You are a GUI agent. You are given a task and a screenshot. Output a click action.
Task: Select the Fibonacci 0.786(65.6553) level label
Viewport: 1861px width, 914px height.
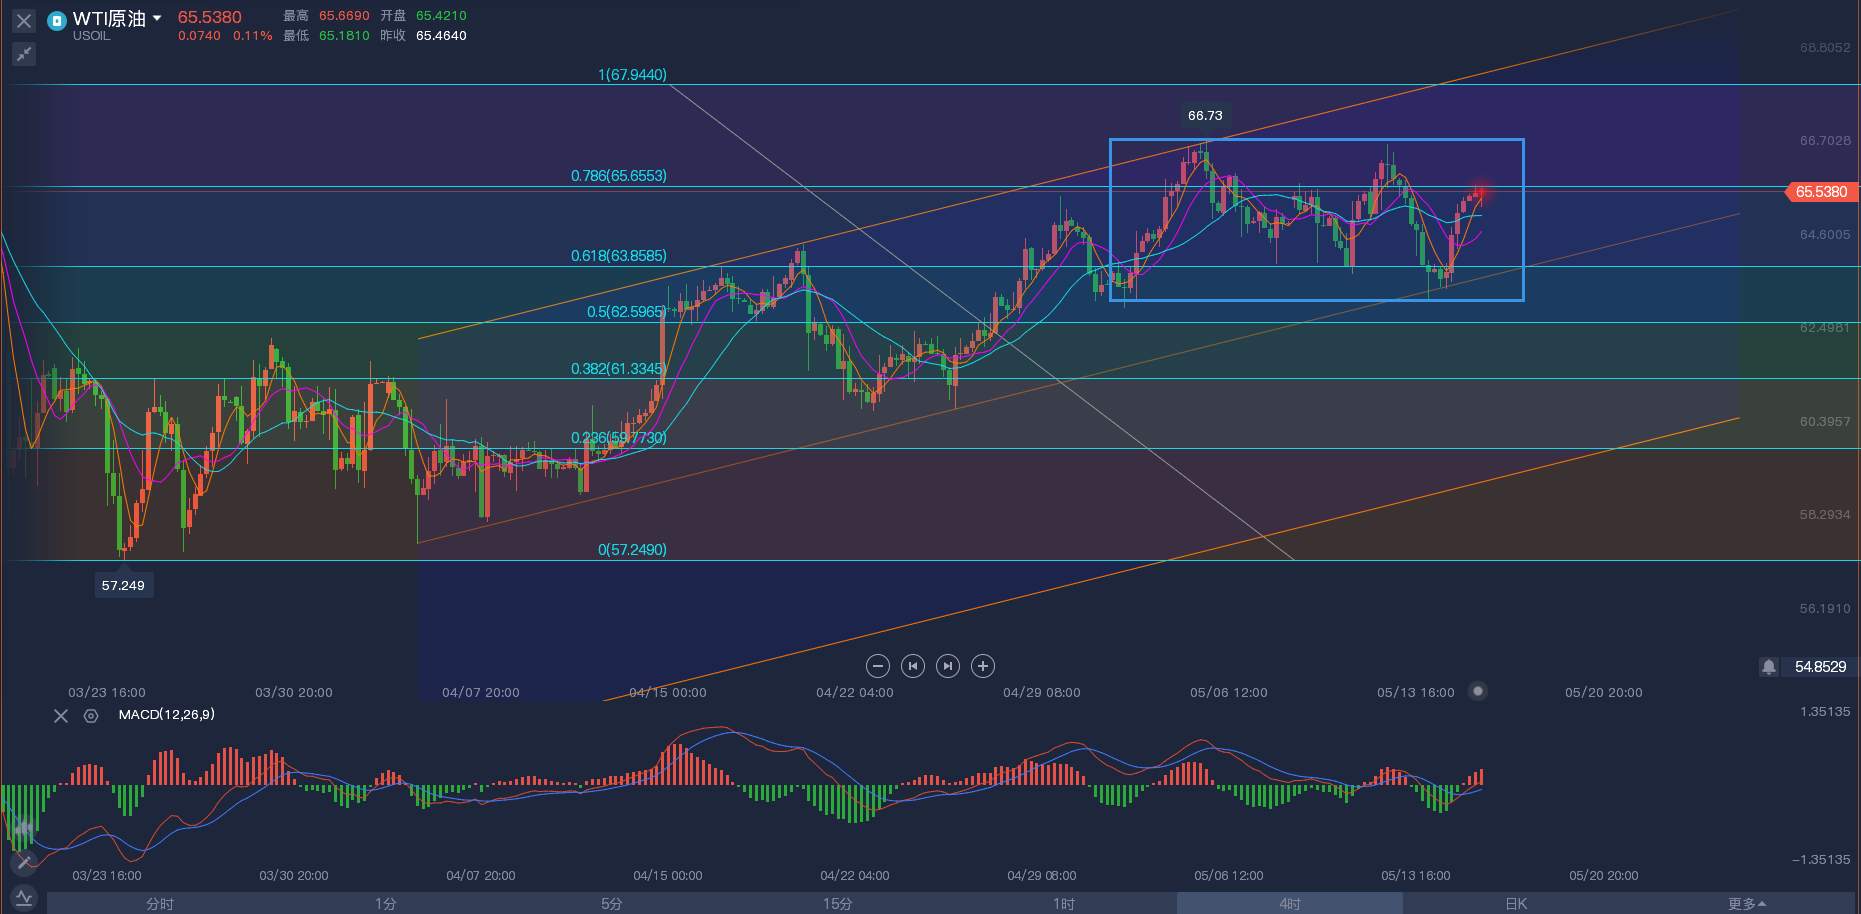(x=619, y=176)
